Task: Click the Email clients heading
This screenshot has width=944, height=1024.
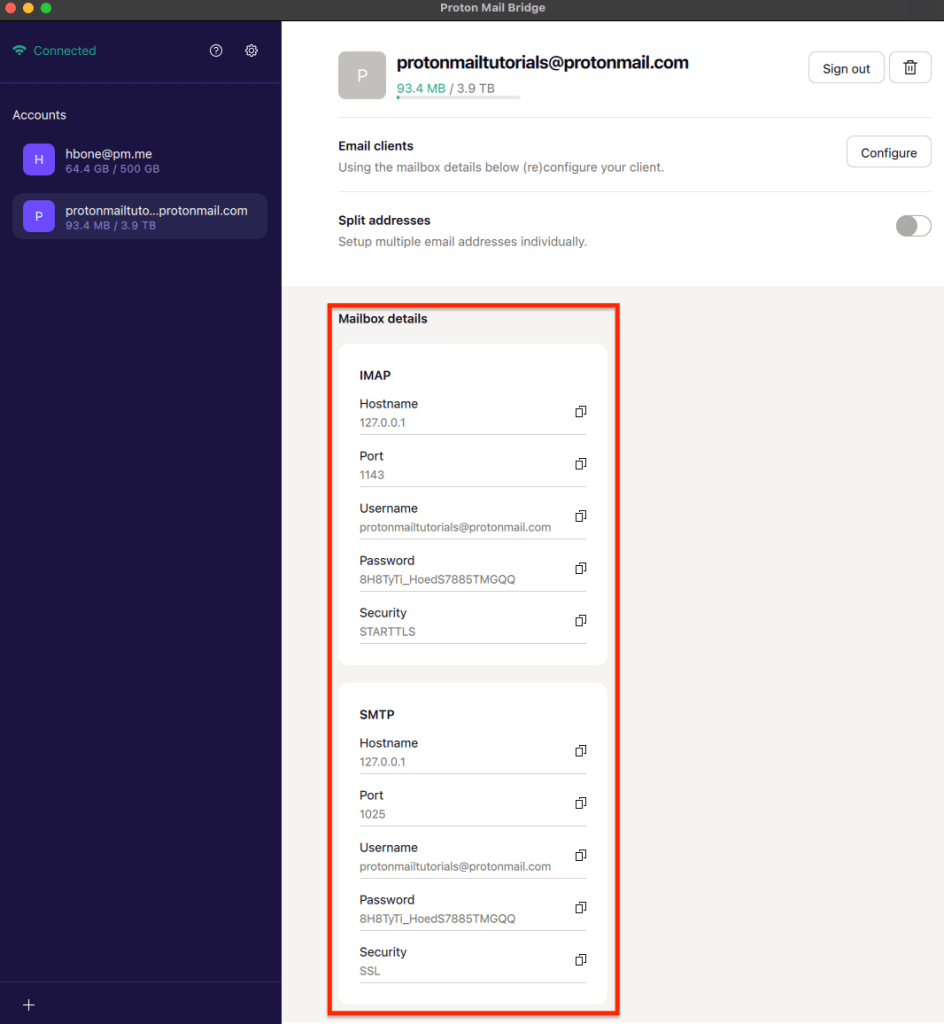Action: coord(375,146)
